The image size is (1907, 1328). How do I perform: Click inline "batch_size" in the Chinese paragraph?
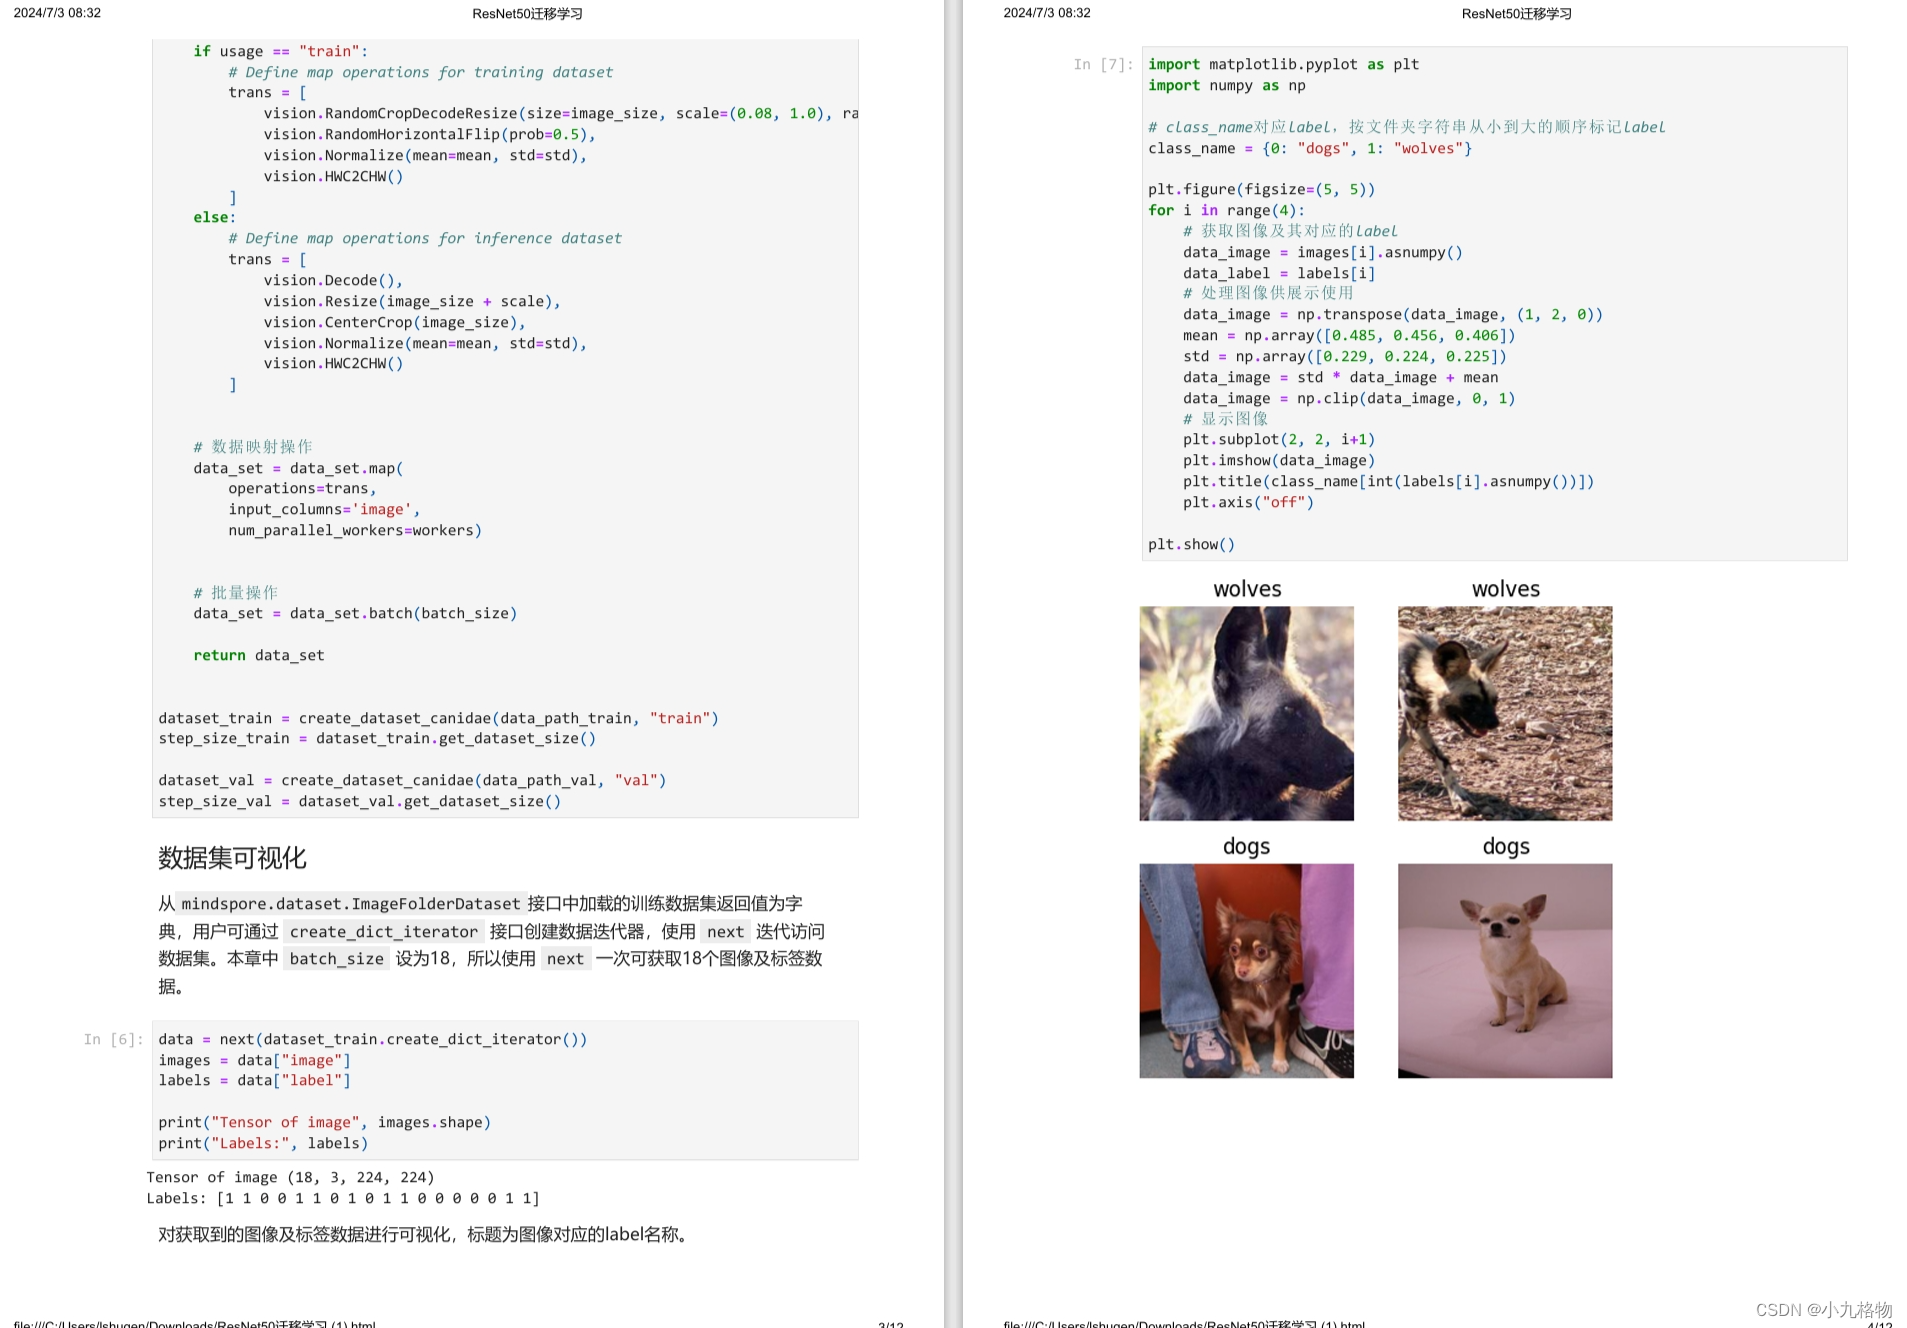[337, 959]
